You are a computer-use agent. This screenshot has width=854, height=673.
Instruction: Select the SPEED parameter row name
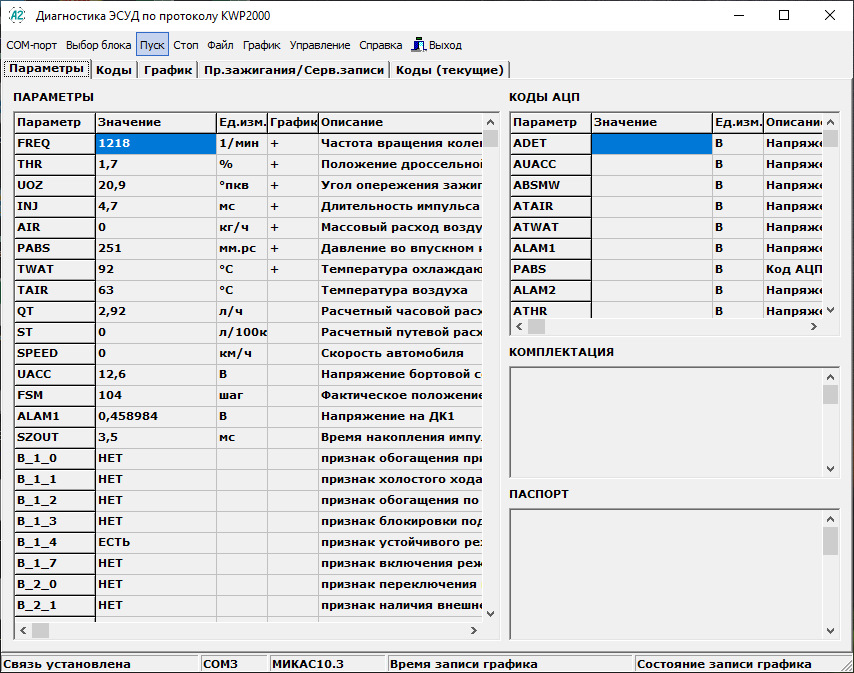click(x=54, y=353)
